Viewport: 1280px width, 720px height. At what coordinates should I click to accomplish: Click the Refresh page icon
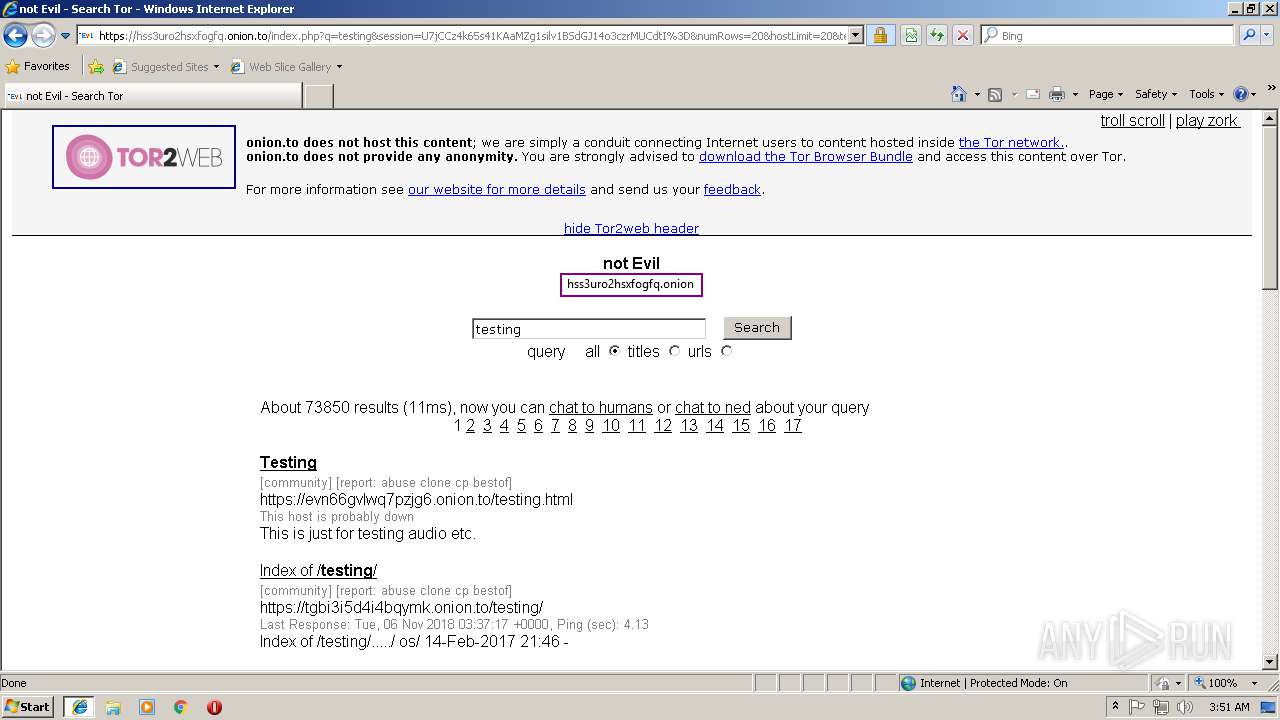click(937, 35)
